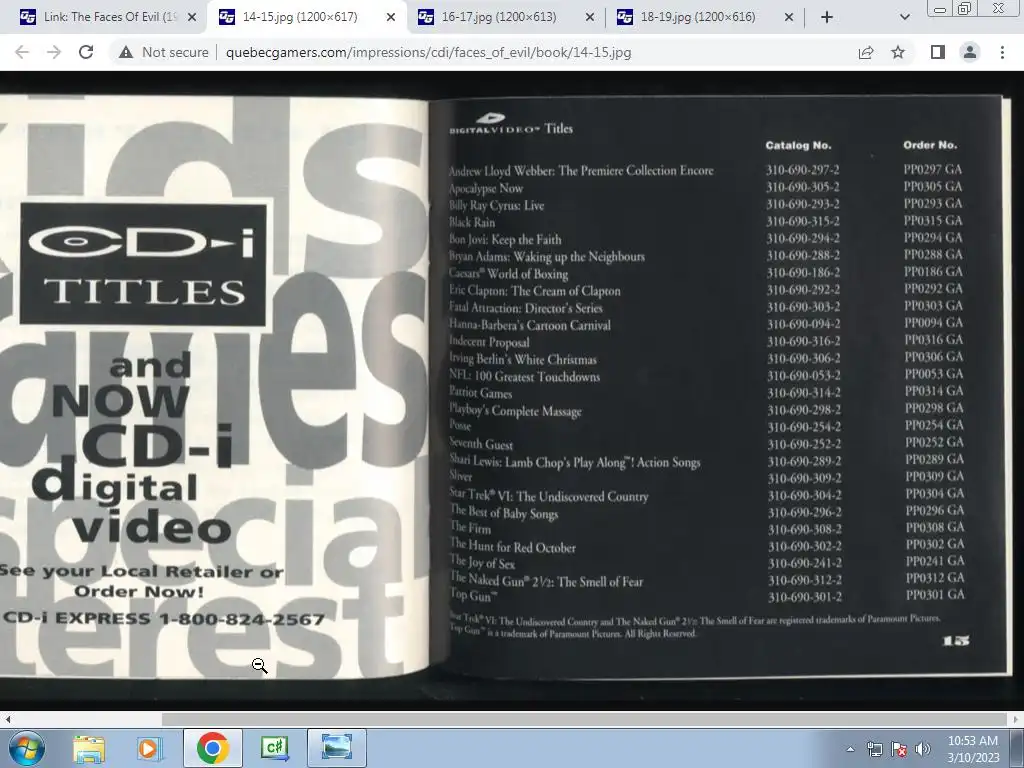Show hidden system tray icons
This screenshot has width=1024, height=768.
(x=850, y=750)
